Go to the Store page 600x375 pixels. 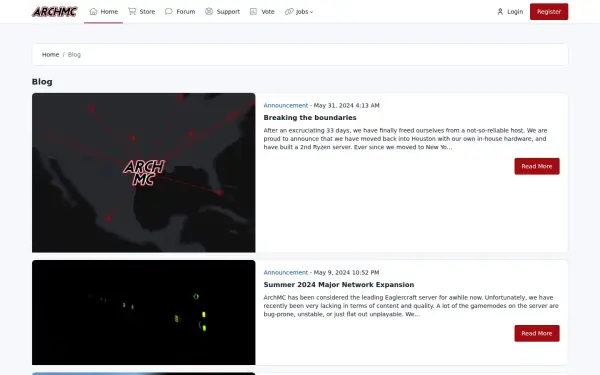point(142,11)
